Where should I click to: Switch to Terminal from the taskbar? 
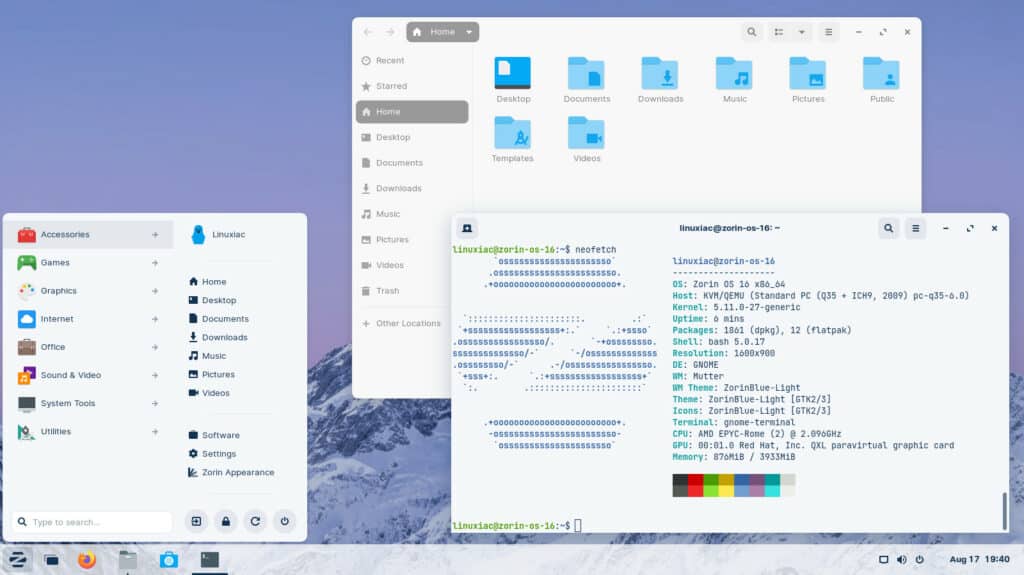coord(210,560)
